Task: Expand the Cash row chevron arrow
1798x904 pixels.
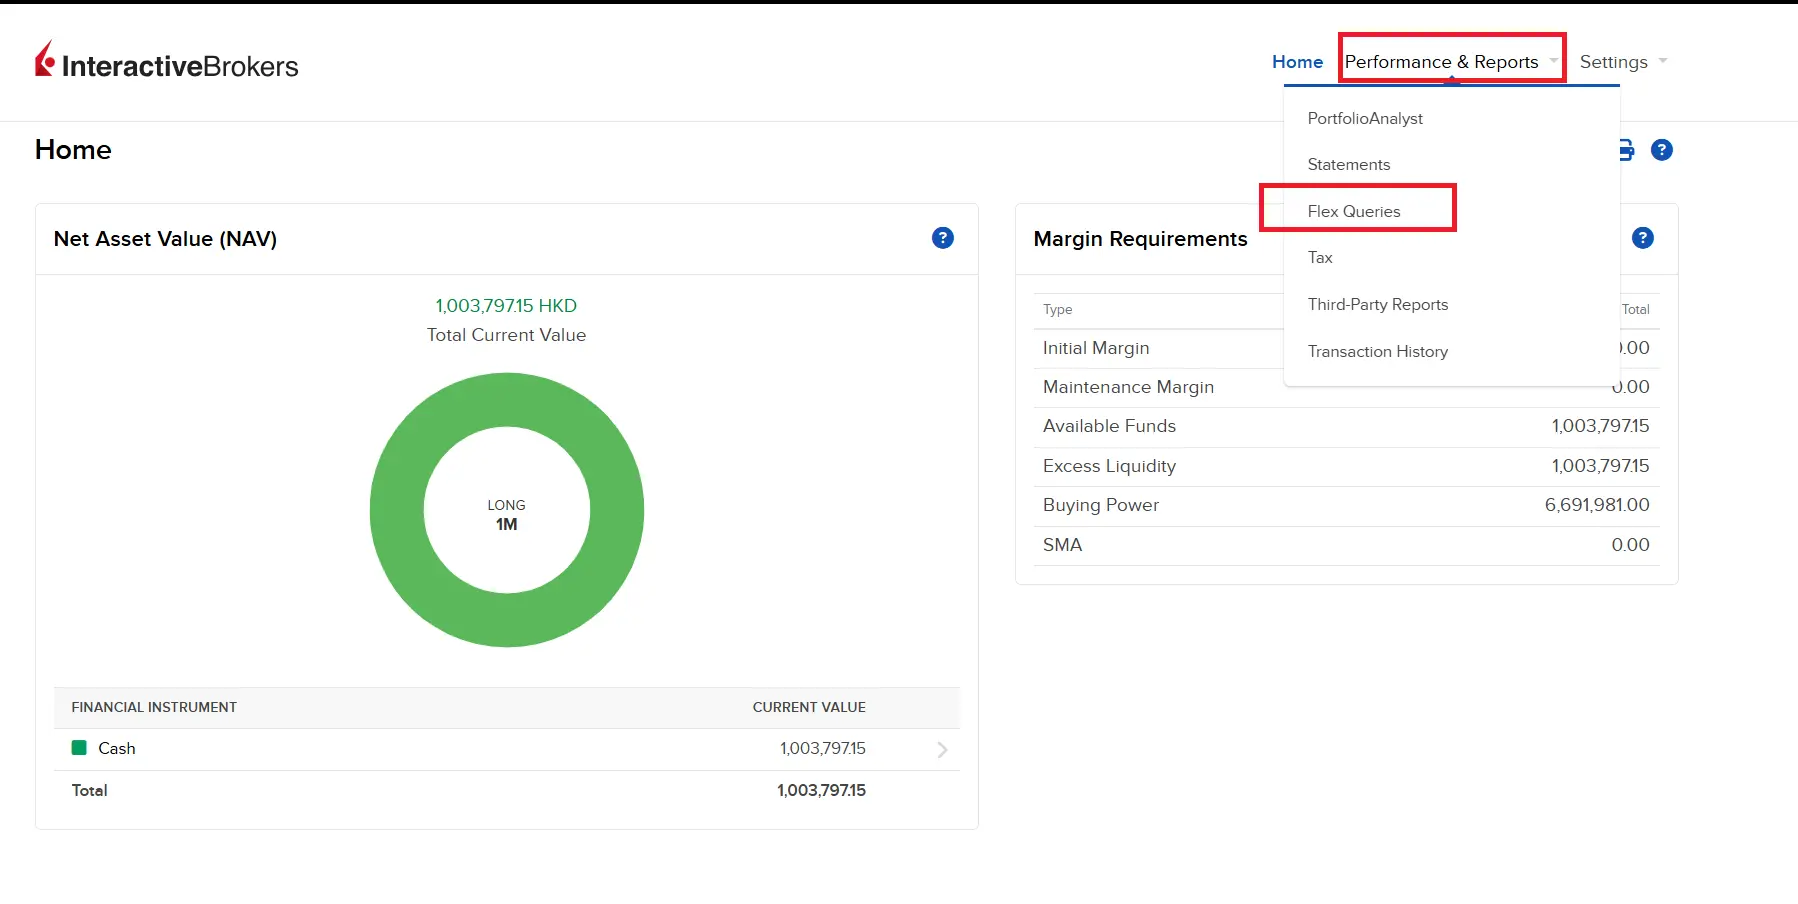Action: coord(941,749)
